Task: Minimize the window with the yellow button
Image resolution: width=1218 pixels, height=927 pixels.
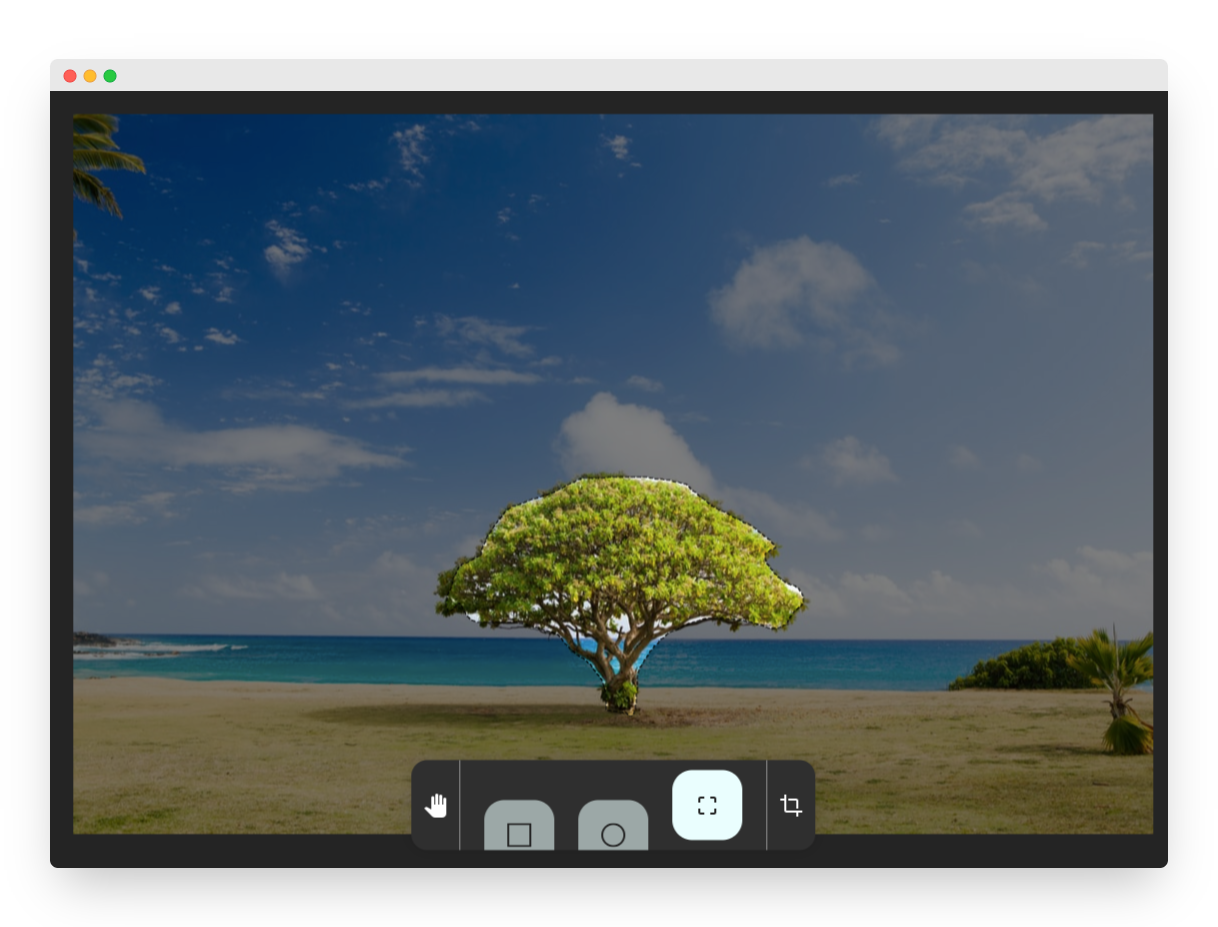Action: coord(90,76)
